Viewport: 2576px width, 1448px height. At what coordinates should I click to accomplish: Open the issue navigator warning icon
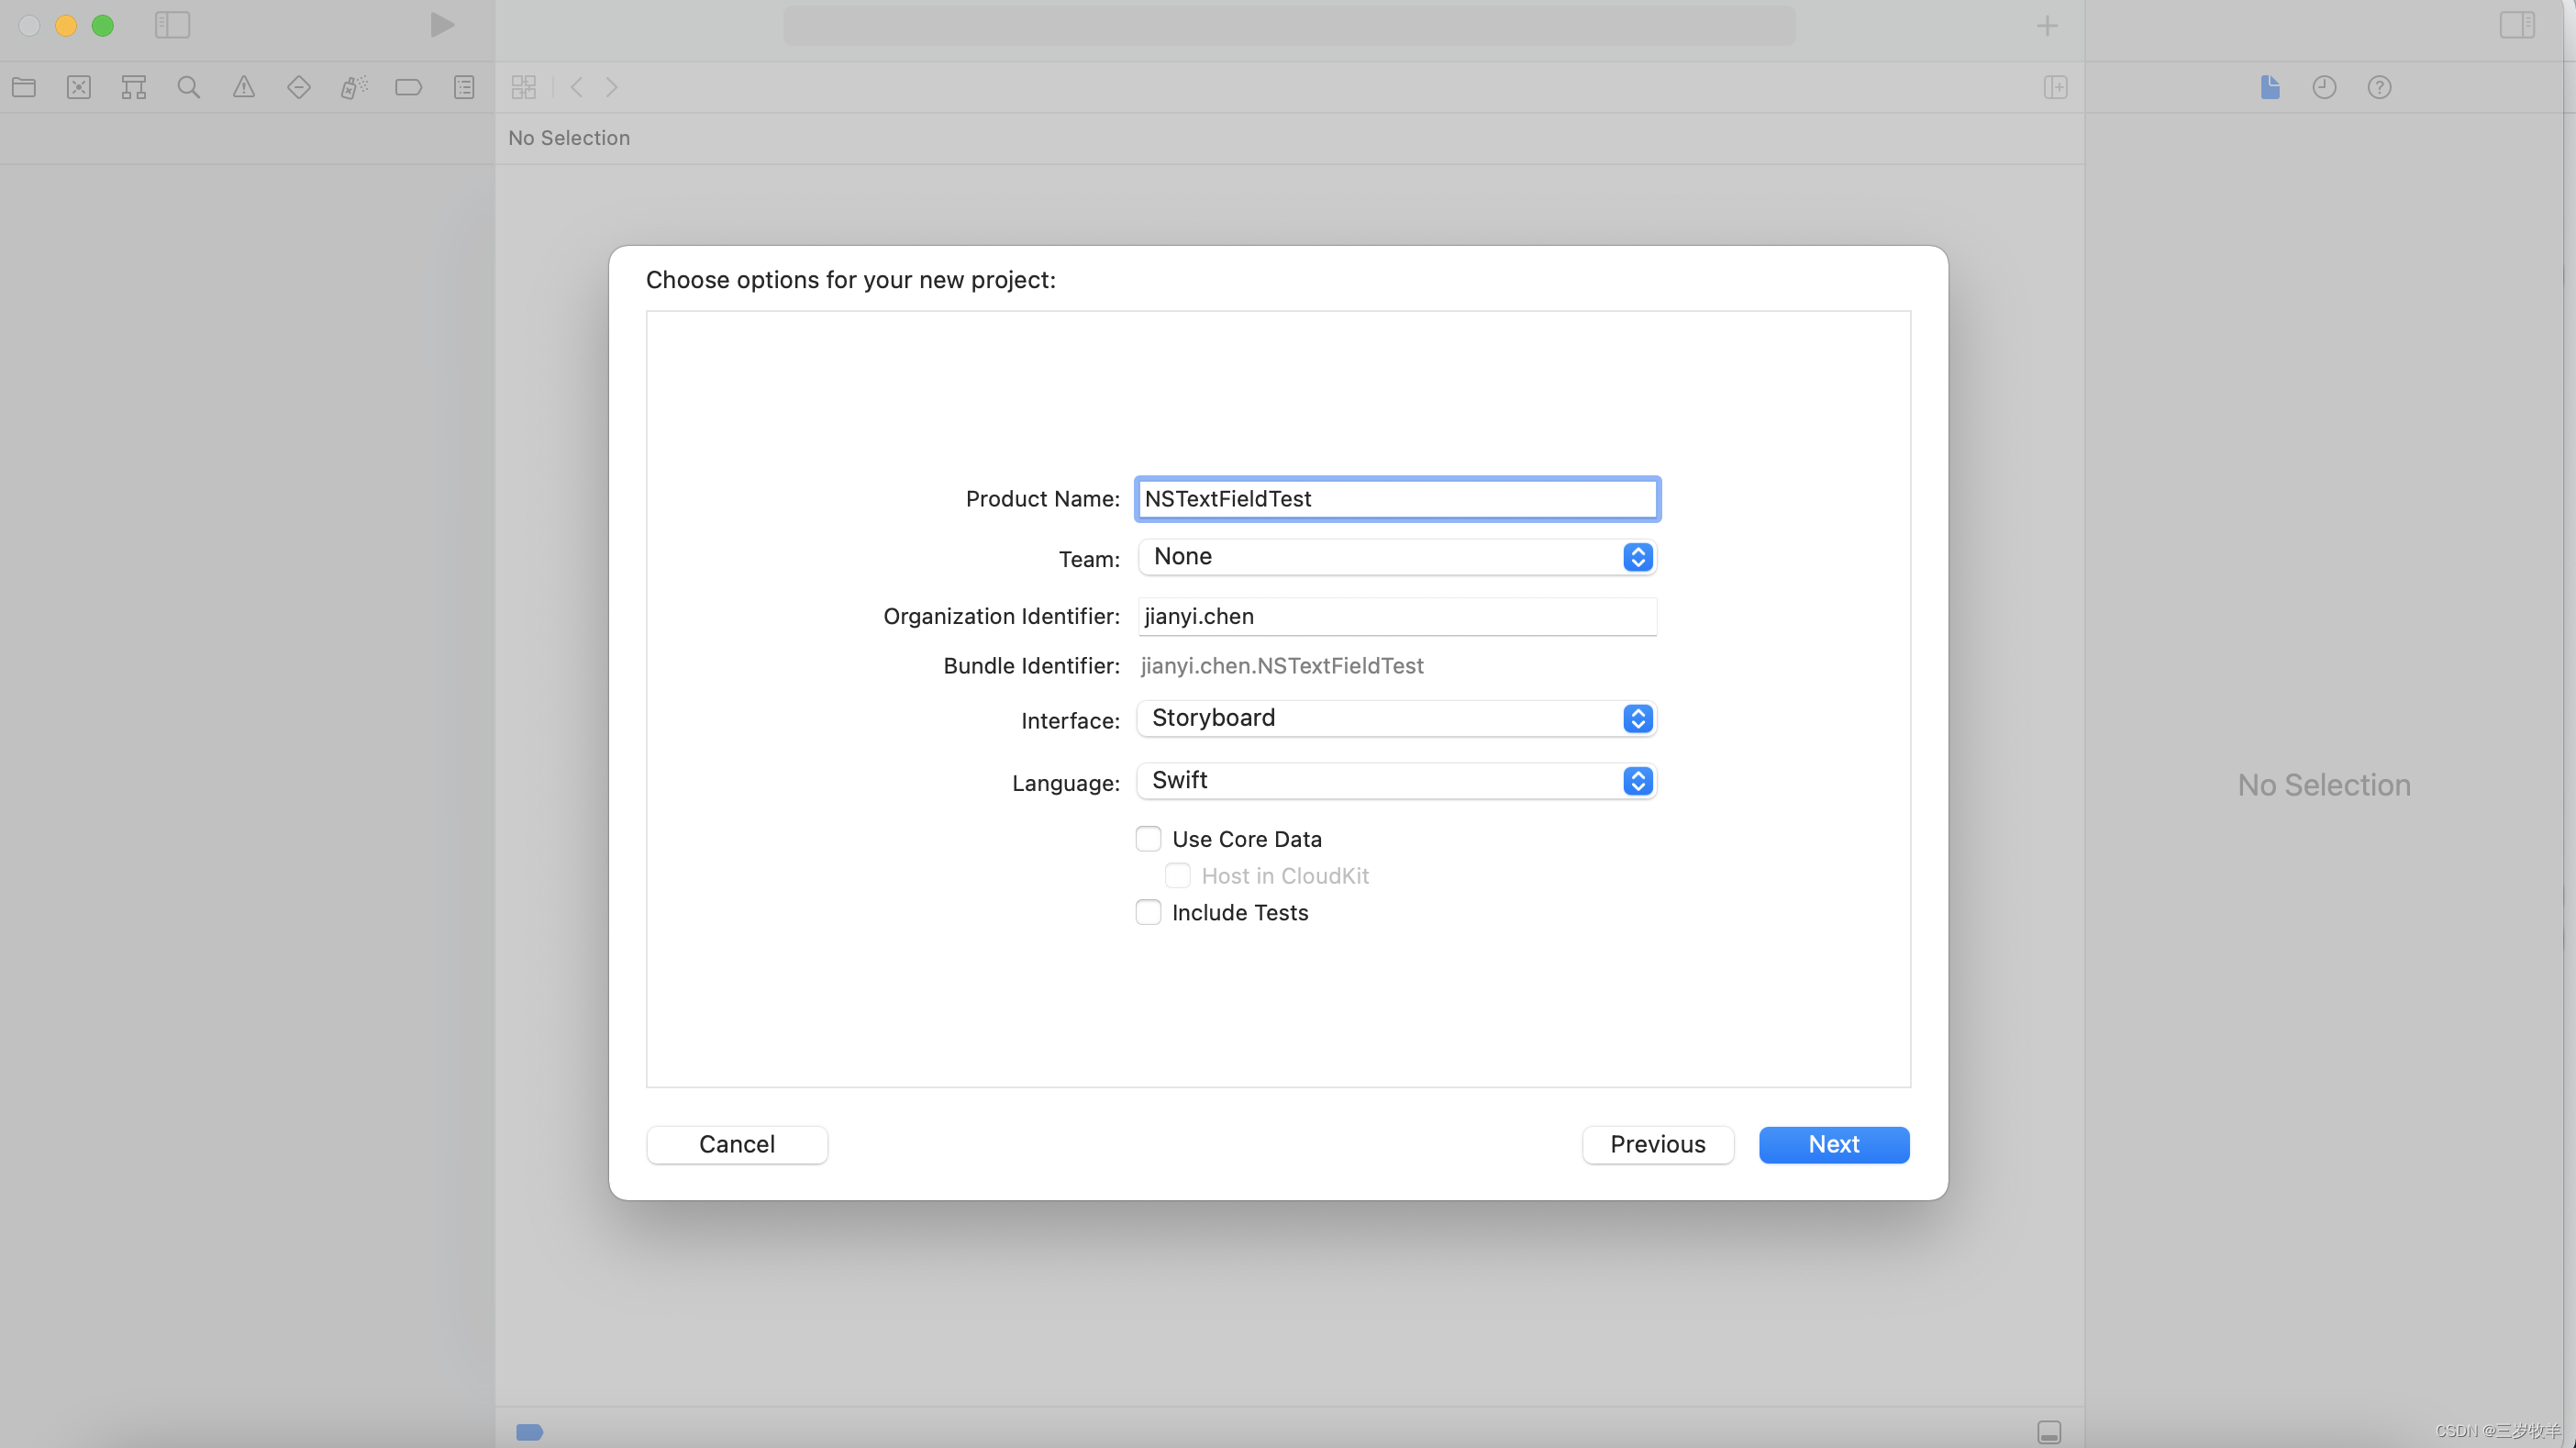243,87
